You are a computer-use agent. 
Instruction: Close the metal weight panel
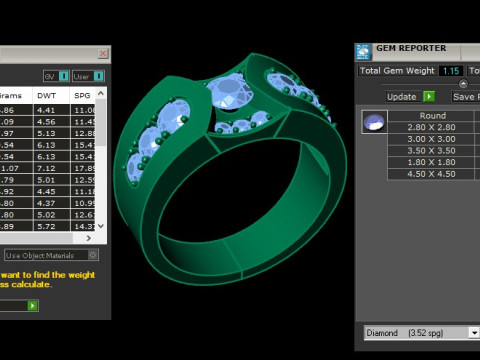tap(103, 53)
